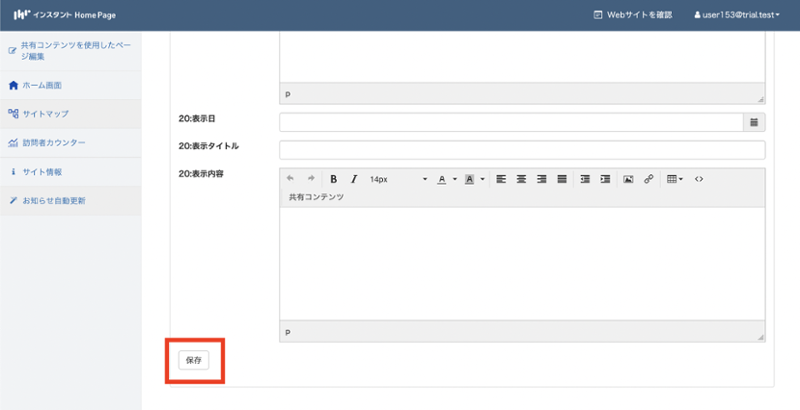Open user153@trial.test account menu
Viewport: 800px width, 410px height.
tap(736, 15)
